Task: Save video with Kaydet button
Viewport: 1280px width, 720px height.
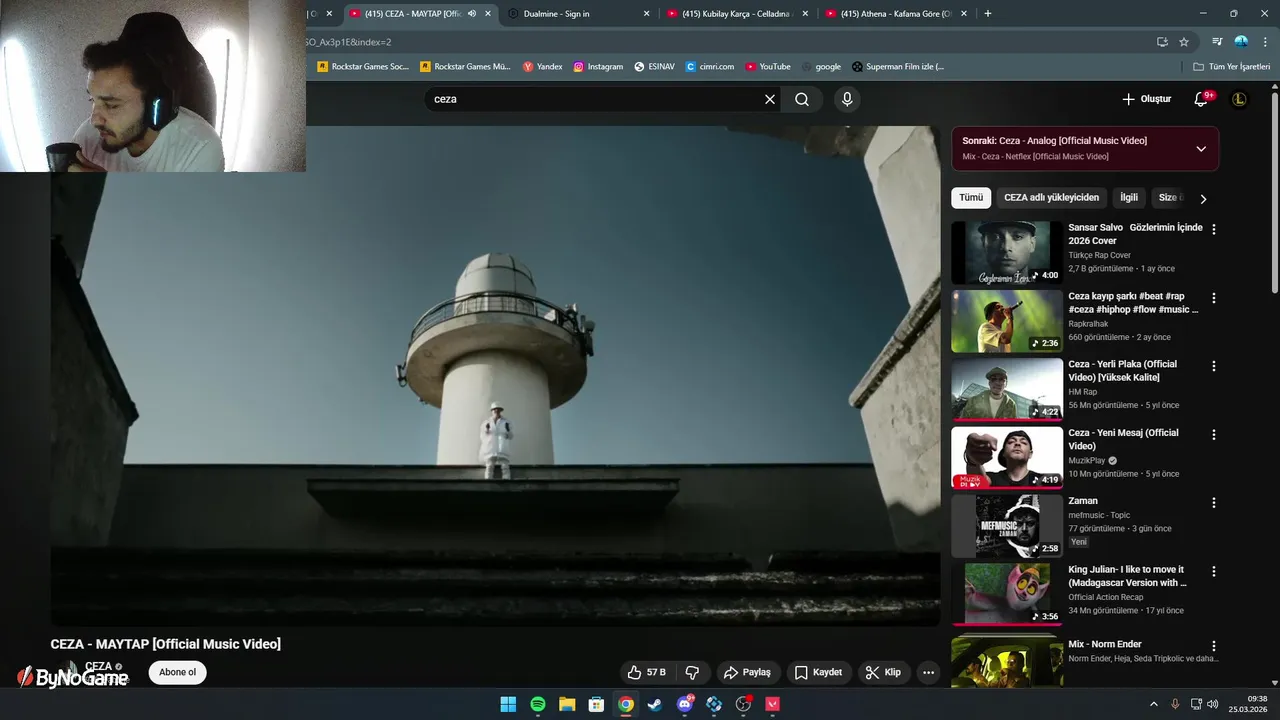Action: coord(818,672)
